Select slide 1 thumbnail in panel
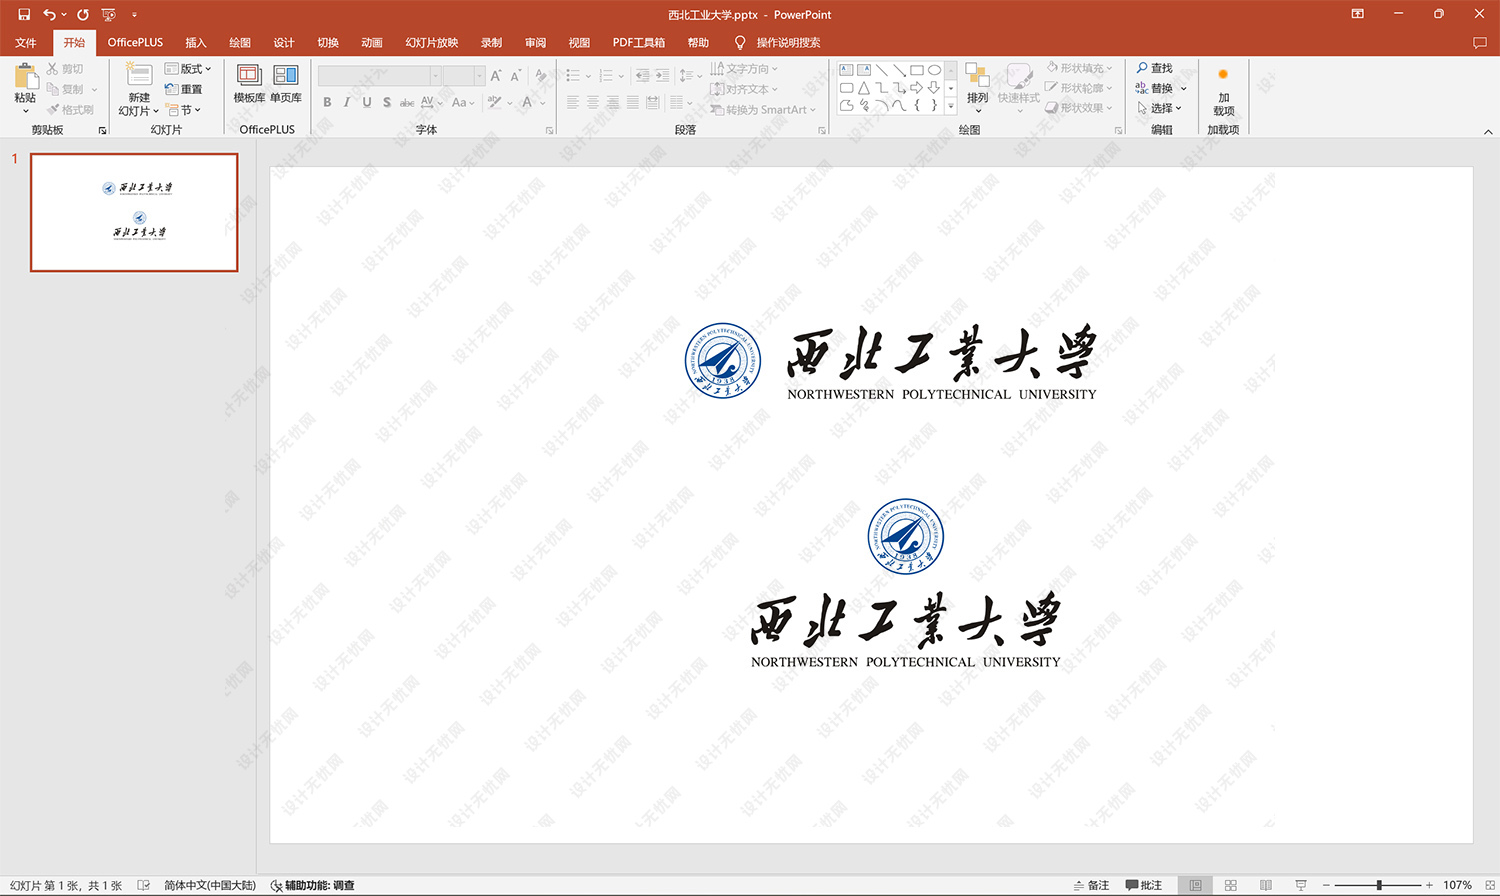Screen dimensions: 1500x896 [134, 212]
